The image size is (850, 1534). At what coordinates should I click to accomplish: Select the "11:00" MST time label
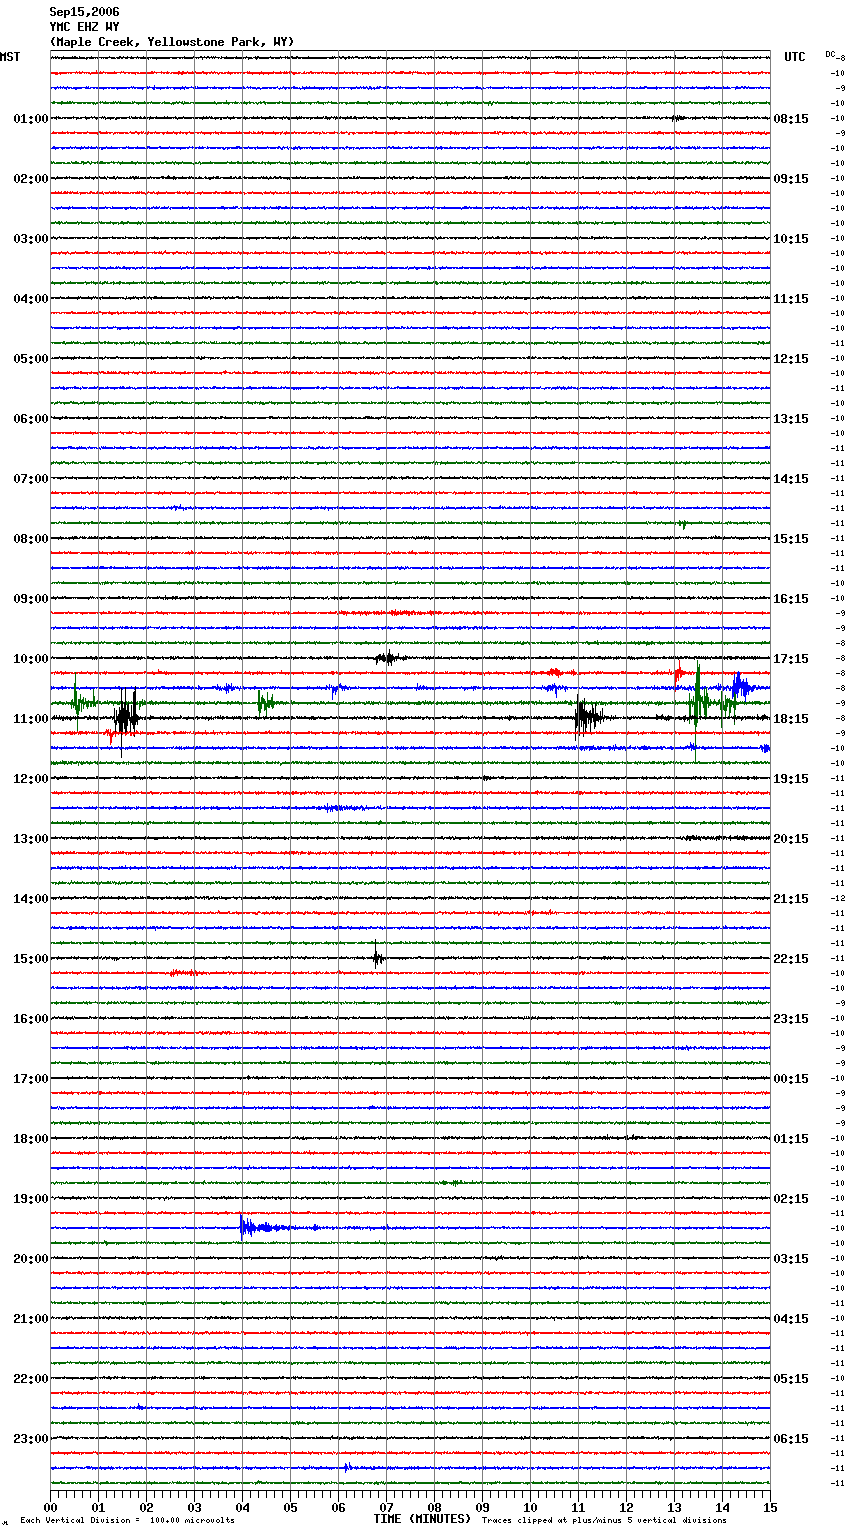(30, 719)
